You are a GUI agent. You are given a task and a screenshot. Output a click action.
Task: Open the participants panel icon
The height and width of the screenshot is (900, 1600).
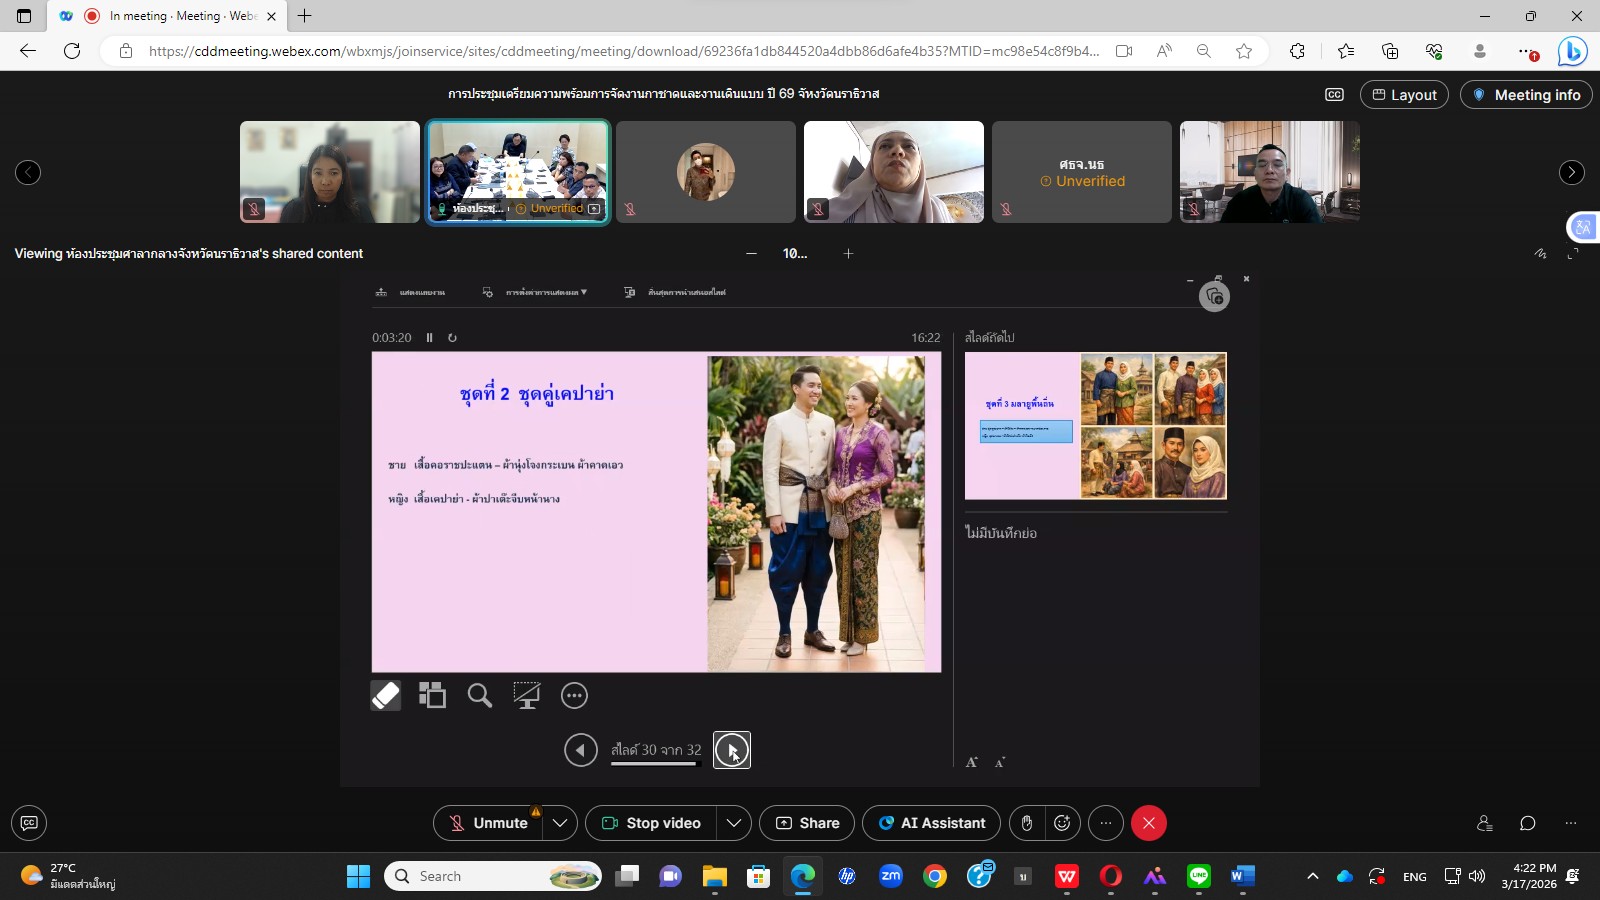tap(1485, 823)
